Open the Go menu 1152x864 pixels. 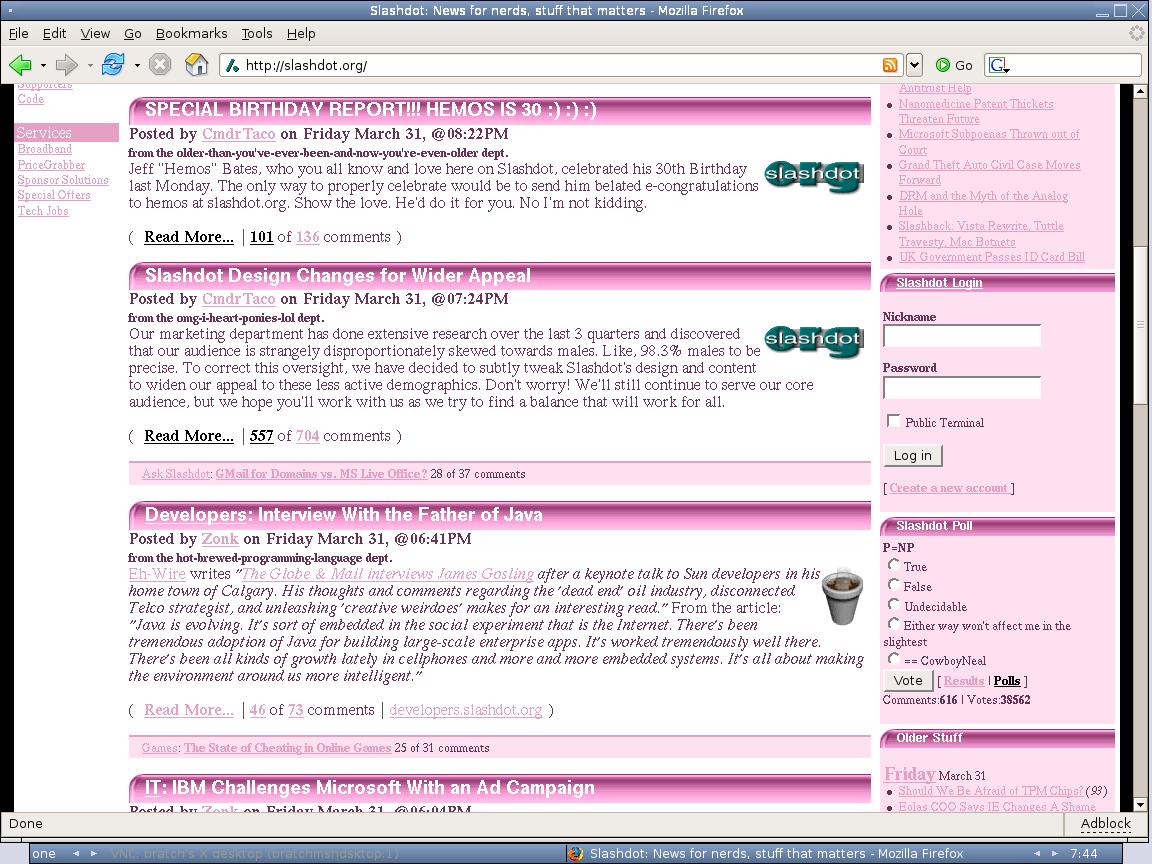(132, 33)
